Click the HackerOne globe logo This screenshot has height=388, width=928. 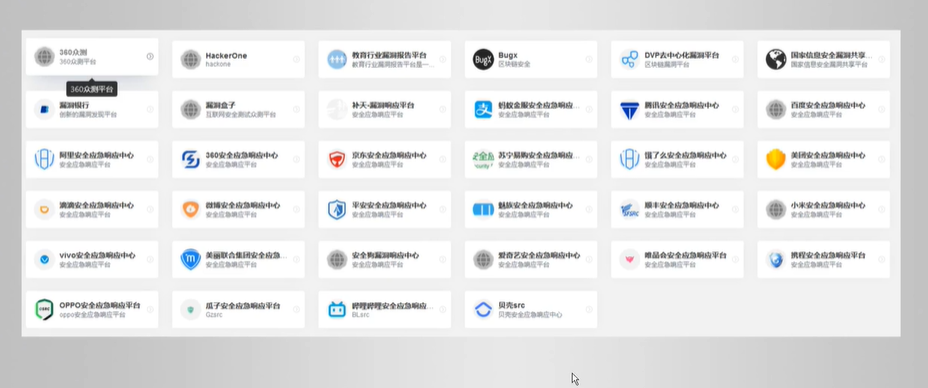(191, 59)
